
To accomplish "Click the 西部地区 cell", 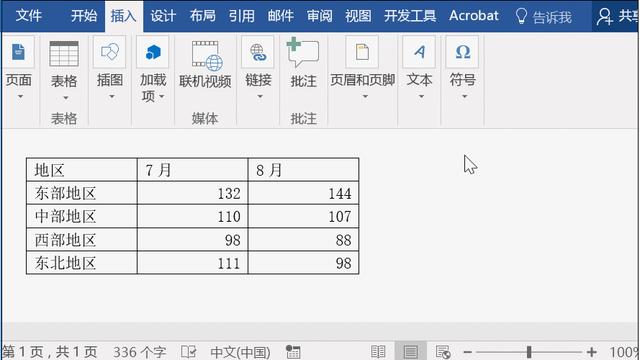I will [x=82, y=240].
